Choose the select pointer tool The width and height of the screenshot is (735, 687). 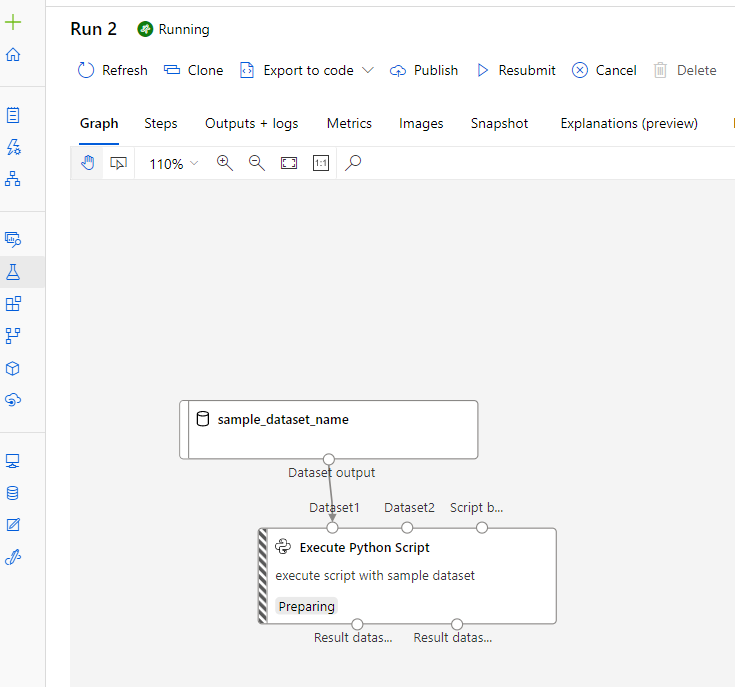tap(118, 163)
